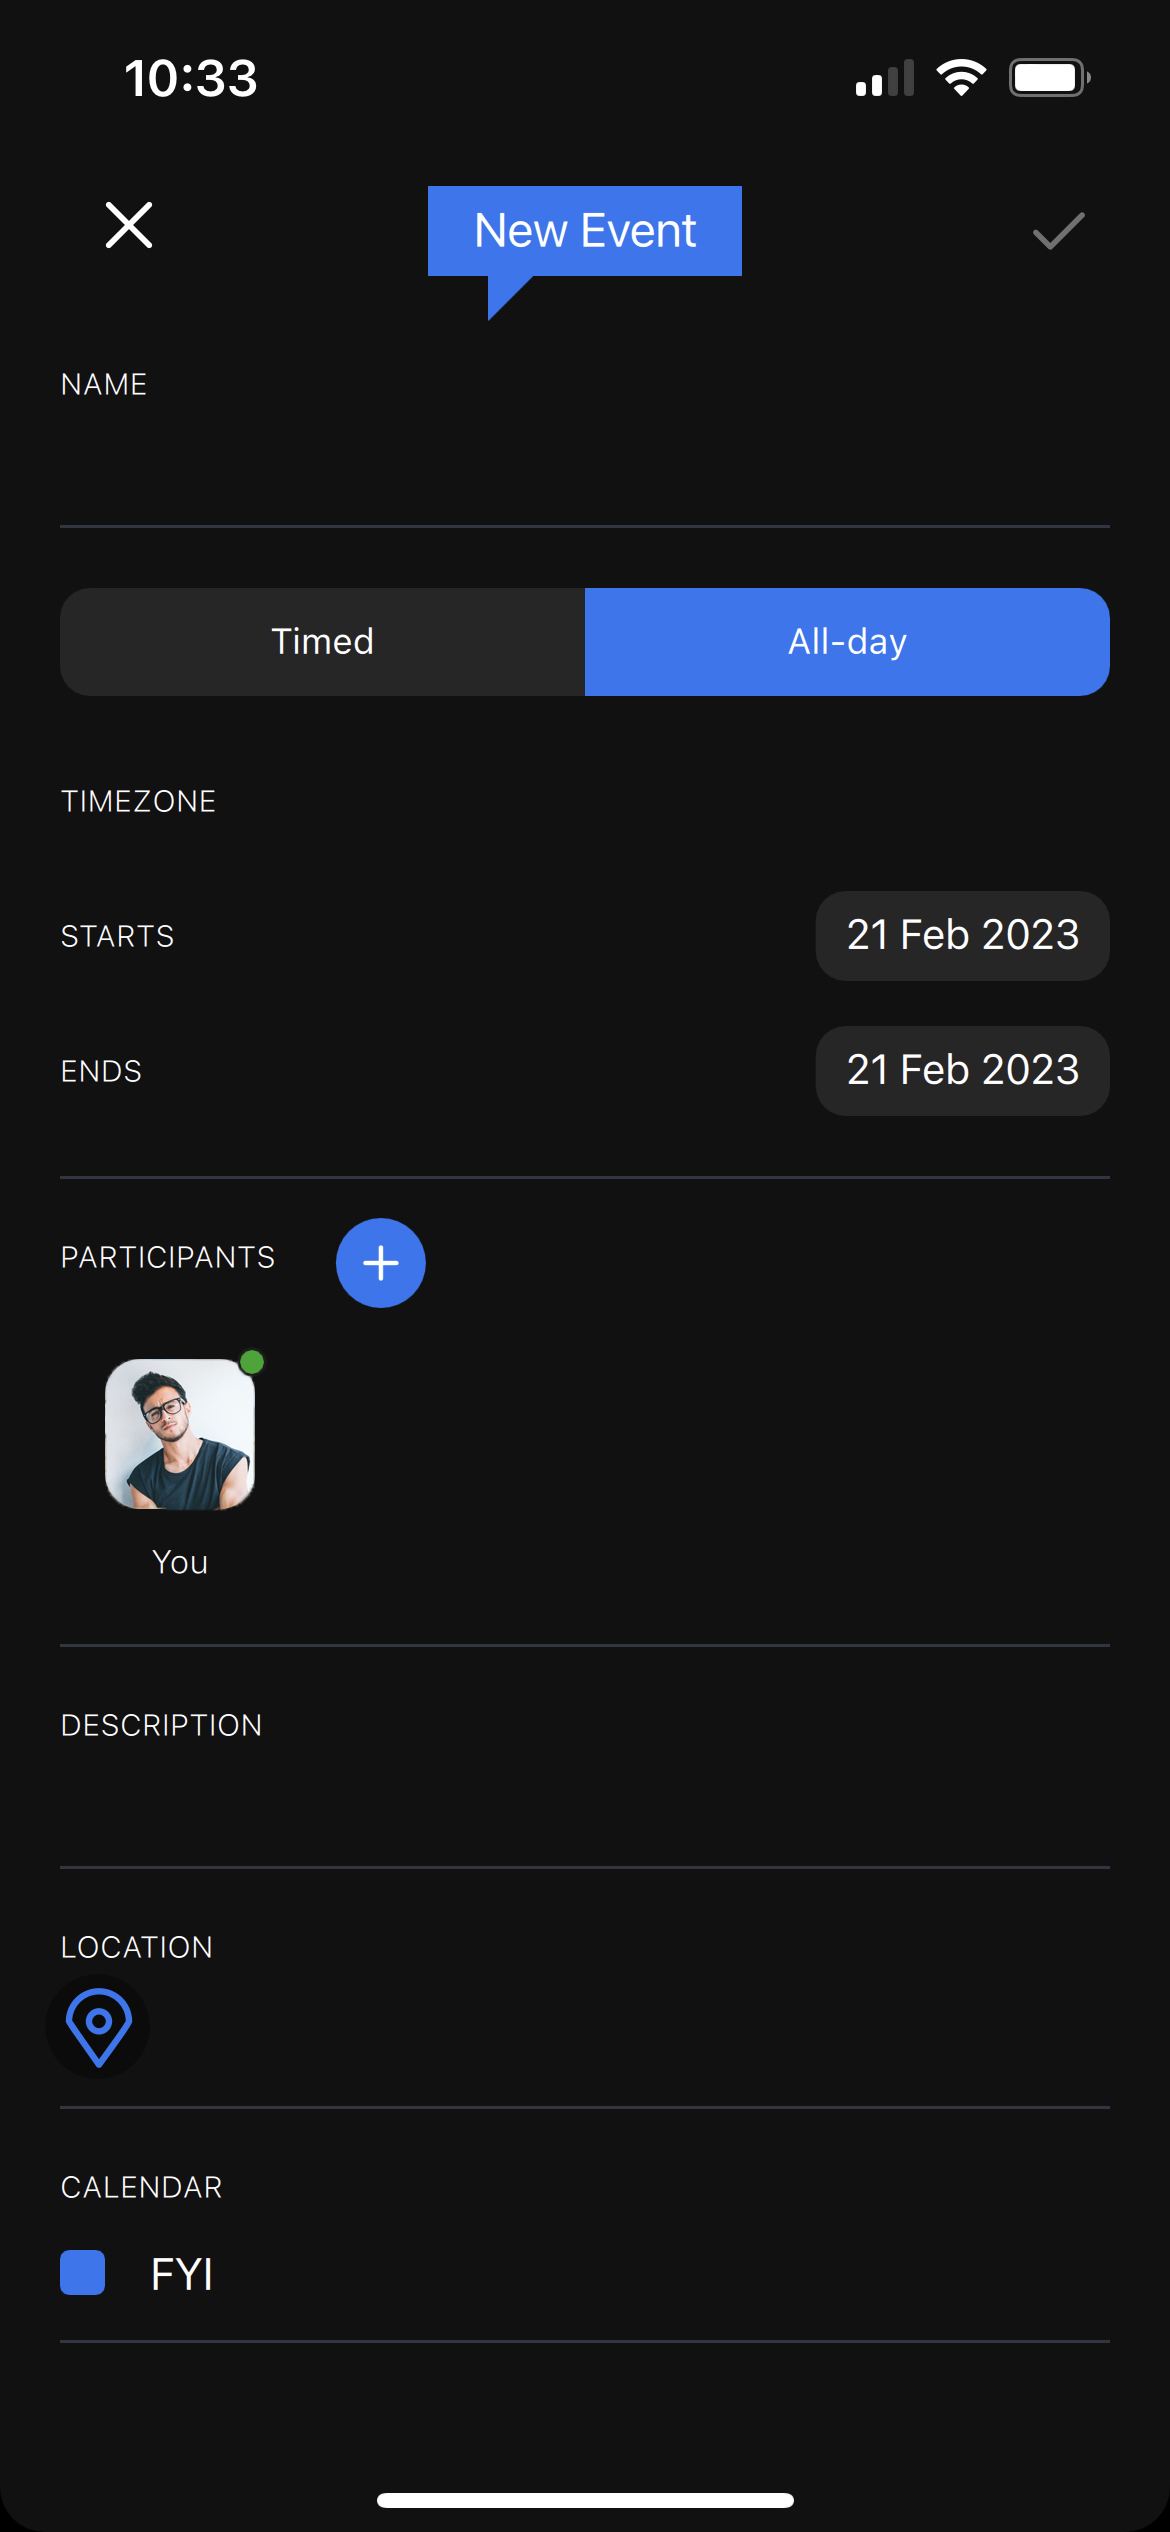
Task: Select the All-day option
Action: 848,642
